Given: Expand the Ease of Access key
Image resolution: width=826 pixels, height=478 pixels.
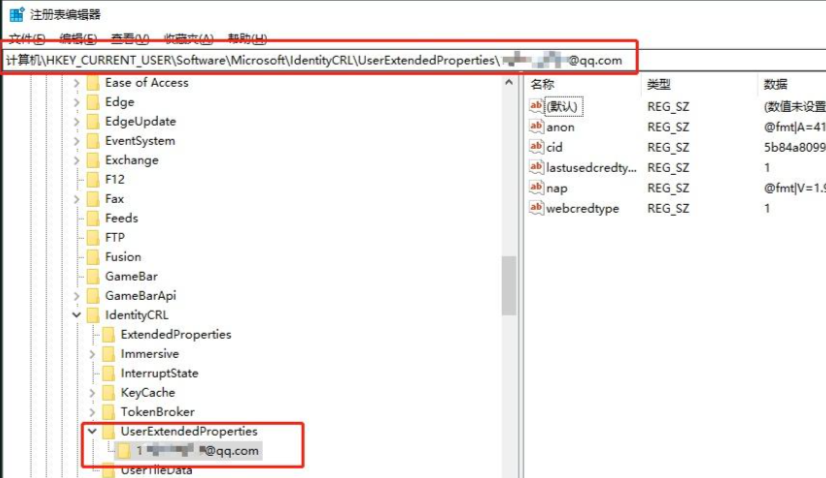Looking at the screenshot, I should coord(76,83).
